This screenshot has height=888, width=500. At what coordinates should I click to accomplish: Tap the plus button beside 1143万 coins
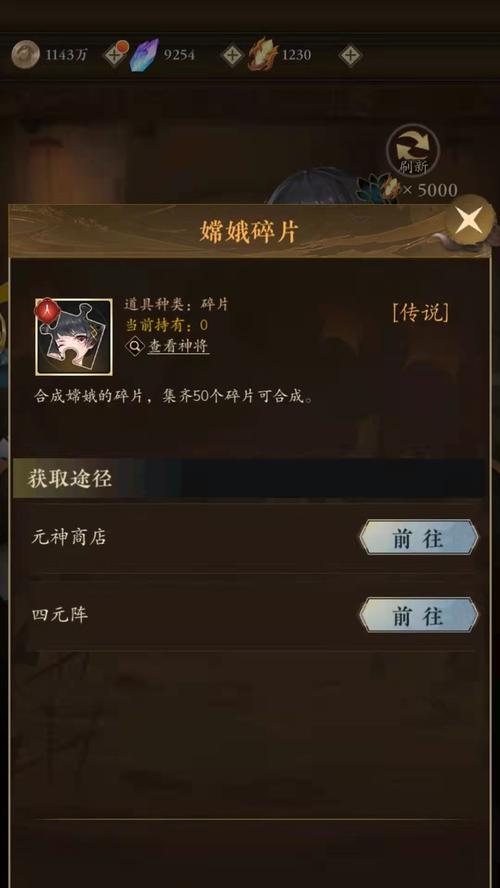click(114, 56)
